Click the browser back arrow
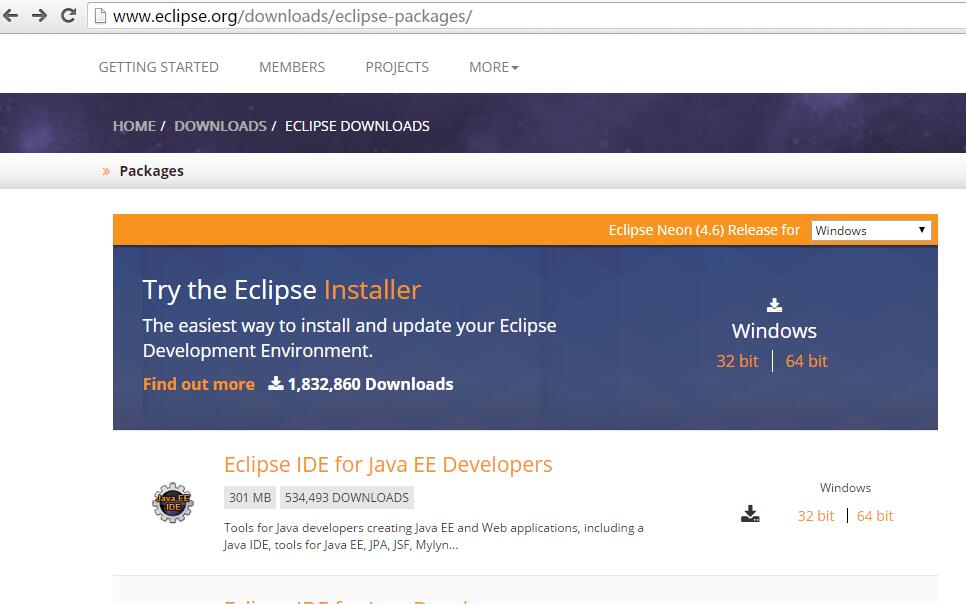This screenshot has height=604, width=966. 10,15
